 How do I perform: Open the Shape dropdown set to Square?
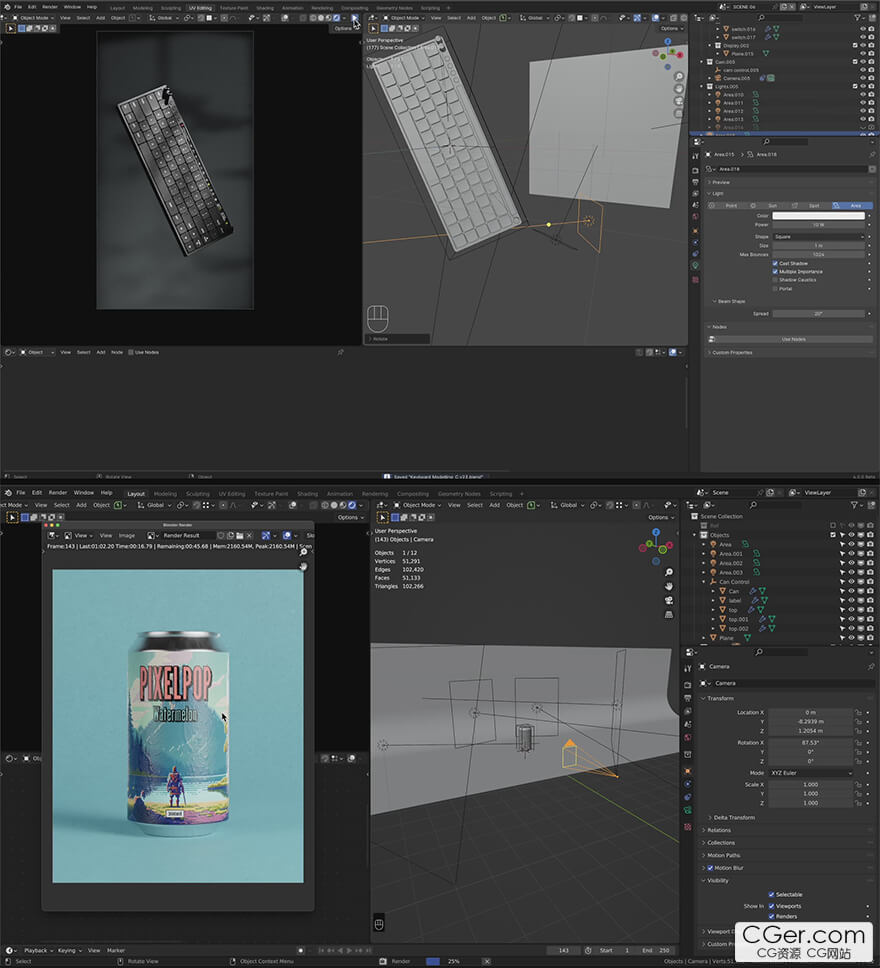click(x=818, y=236)
